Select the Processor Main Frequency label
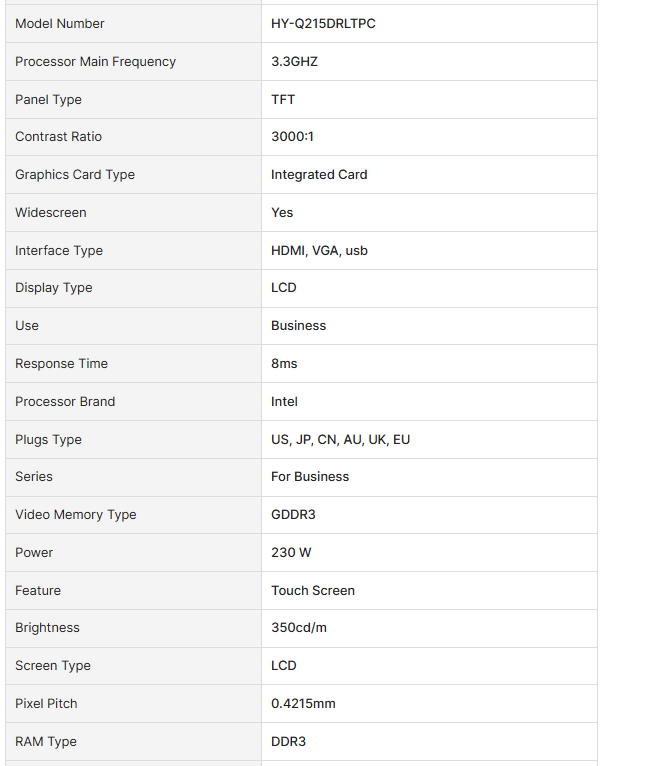This screenshot has height=766, width=651. pos(95,62)
